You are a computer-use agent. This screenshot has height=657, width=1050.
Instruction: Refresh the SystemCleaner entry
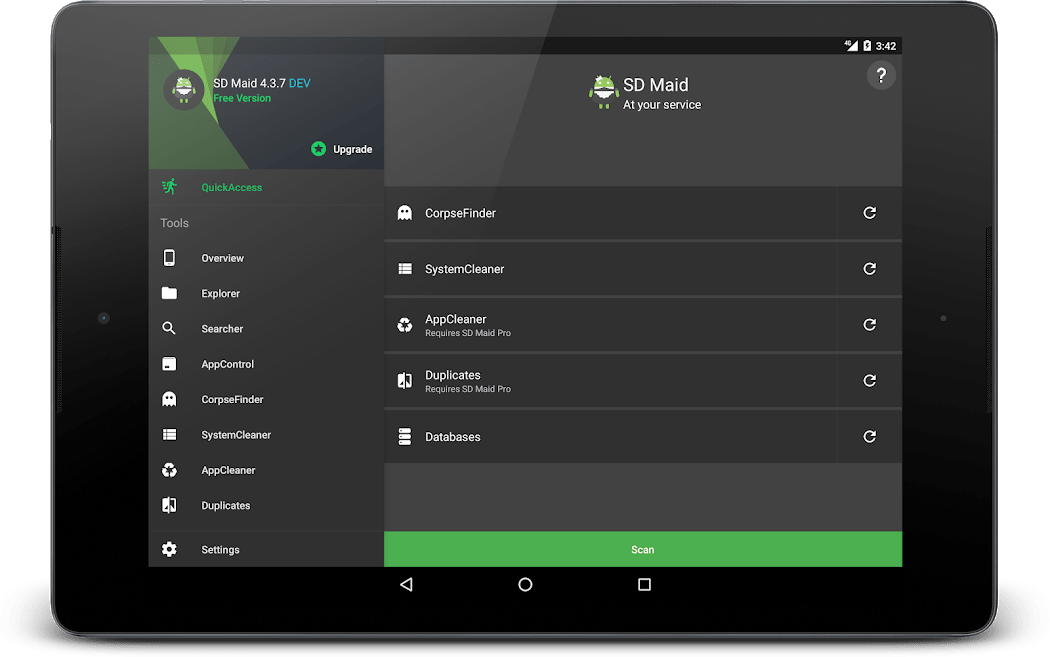coord(869,268)
